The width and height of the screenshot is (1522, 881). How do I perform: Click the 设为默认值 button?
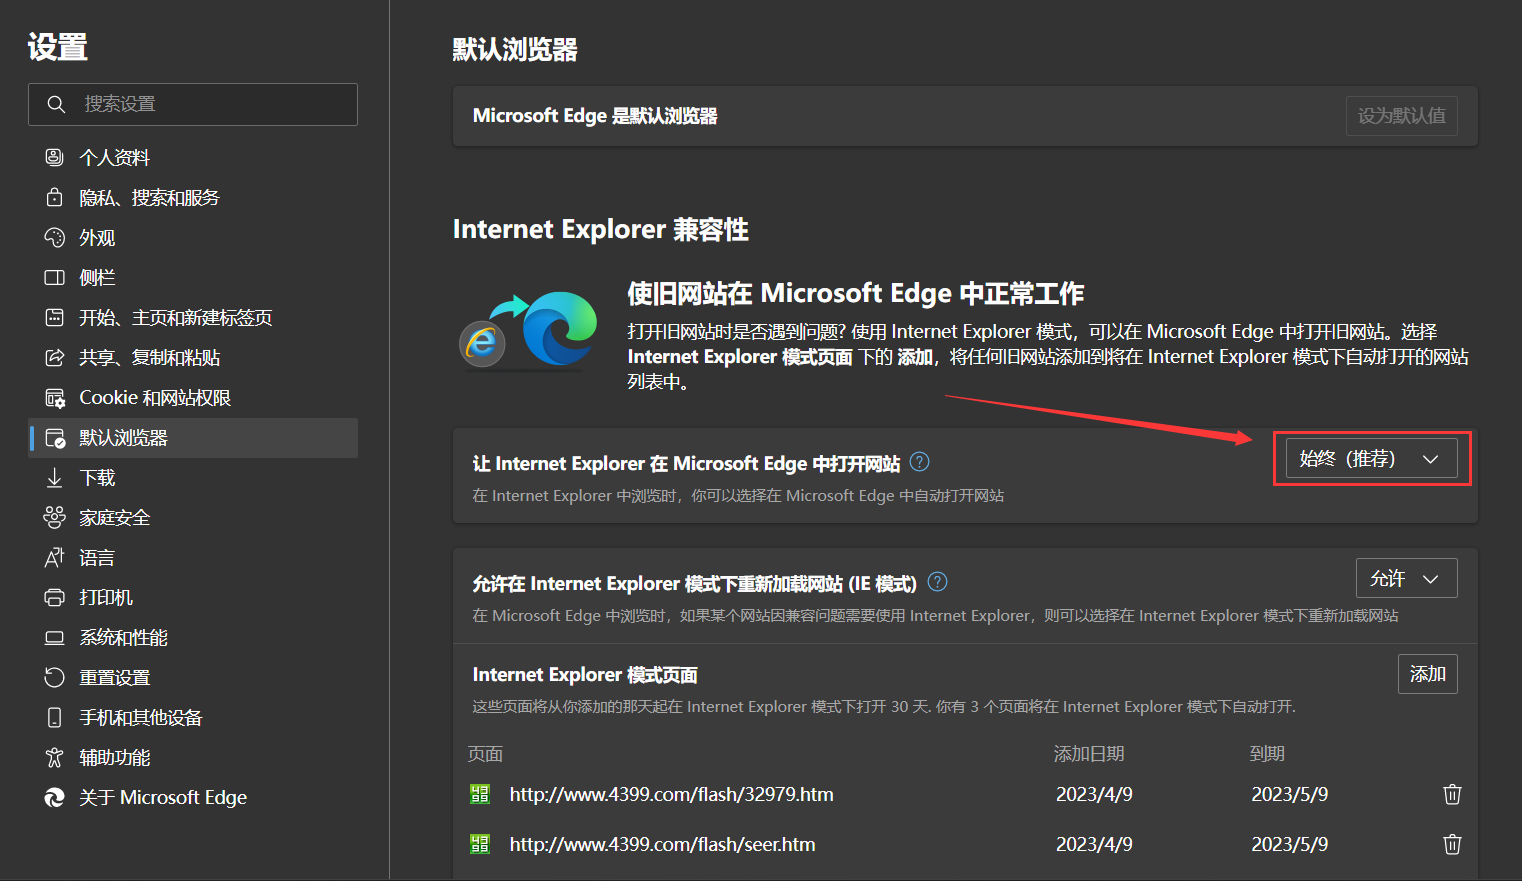click(x=1401, y=116)
